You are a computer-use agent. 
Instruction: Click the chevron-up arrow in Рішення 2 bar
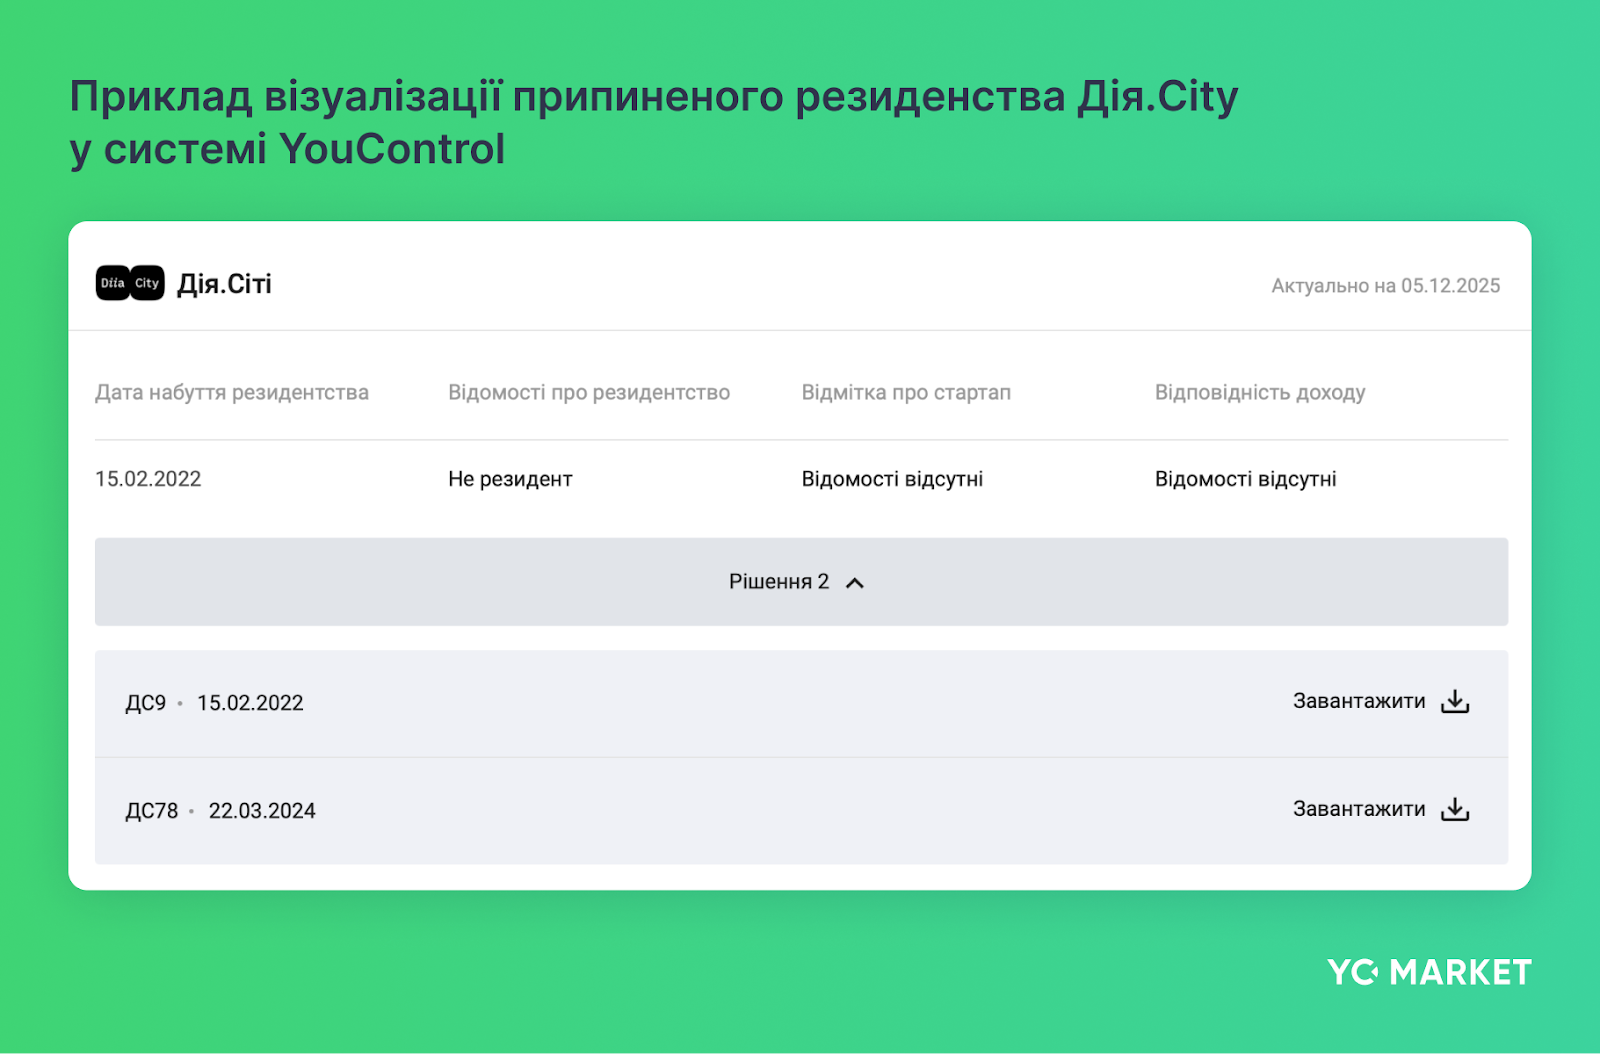tap(855, 581)
